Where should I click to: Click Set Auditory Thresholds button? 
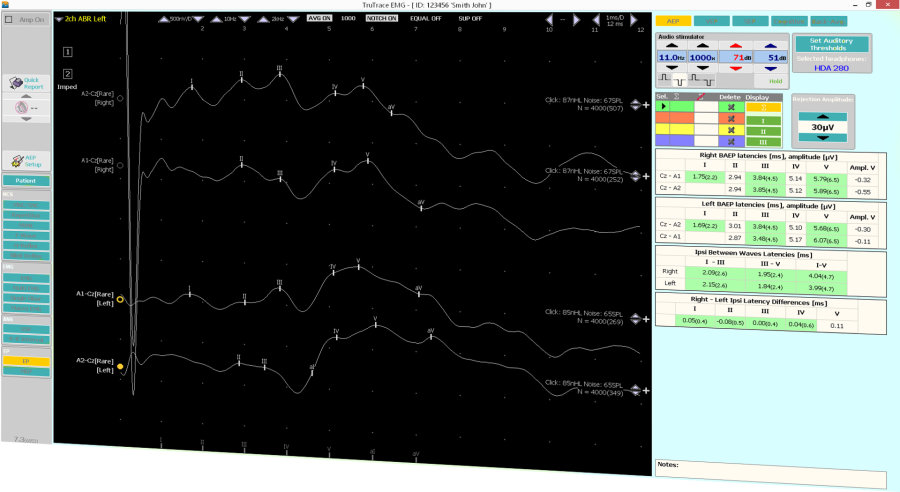click(x=831, y=44)
